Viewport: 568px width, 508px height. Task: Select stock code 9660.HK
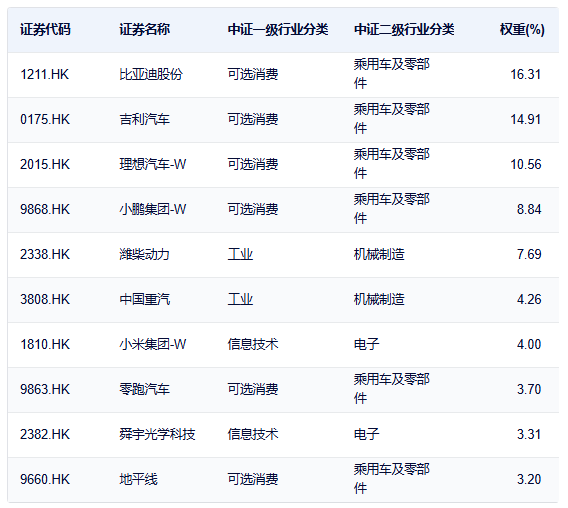[45, 479]
